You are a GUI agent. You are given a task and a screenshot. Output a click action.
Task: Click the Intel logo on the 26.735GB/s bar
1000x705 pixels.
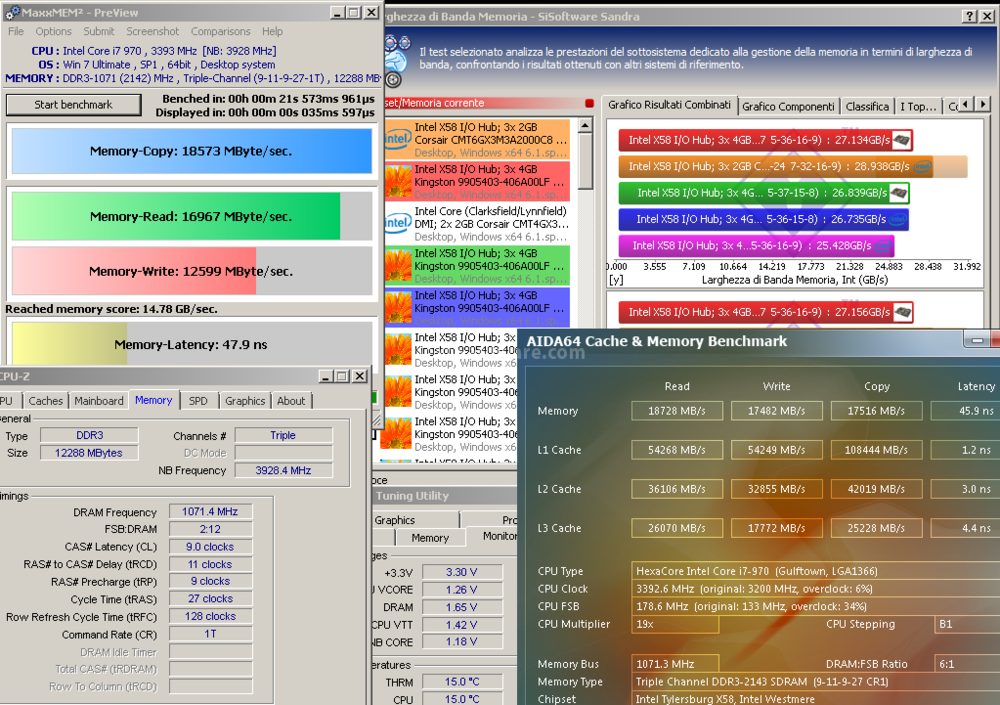[897, 219]
